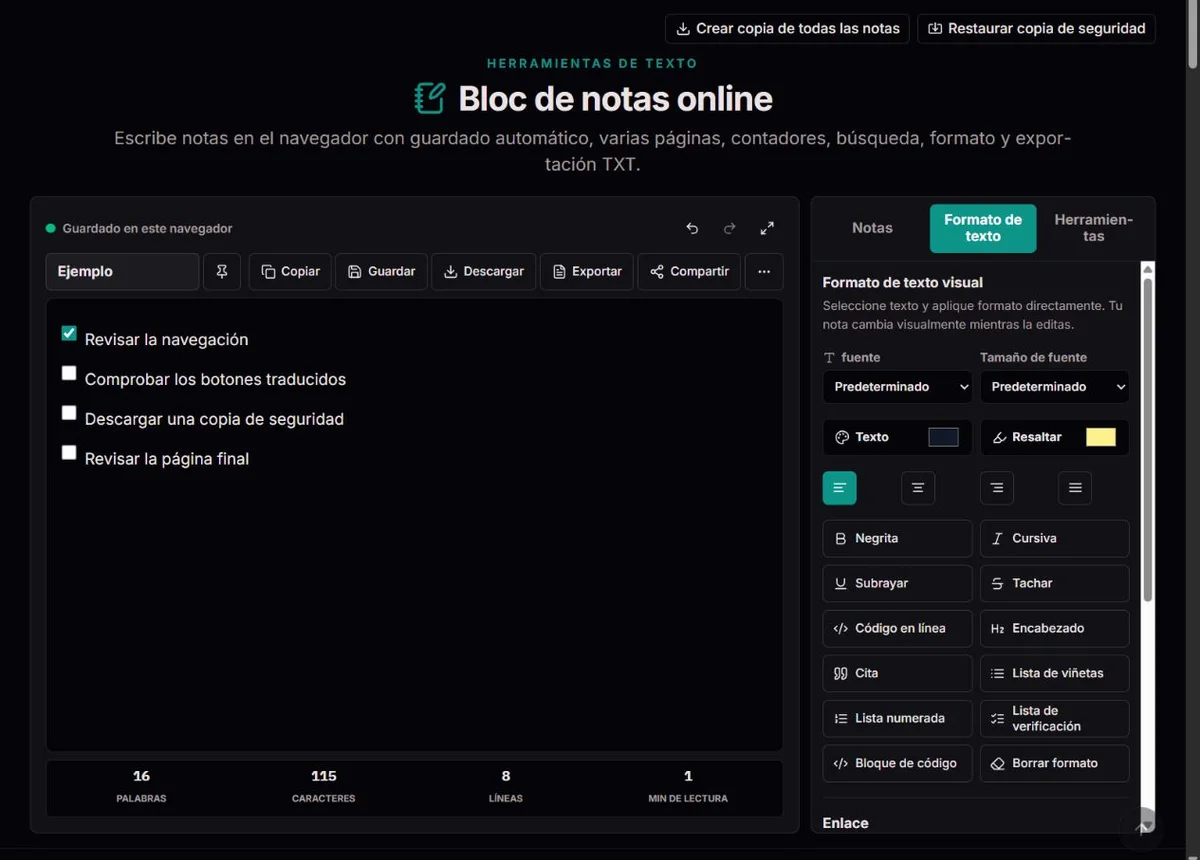Redo the edit with the redo arrow
Viewport: 1200px width, 860px height.
[x=730, y=228]
